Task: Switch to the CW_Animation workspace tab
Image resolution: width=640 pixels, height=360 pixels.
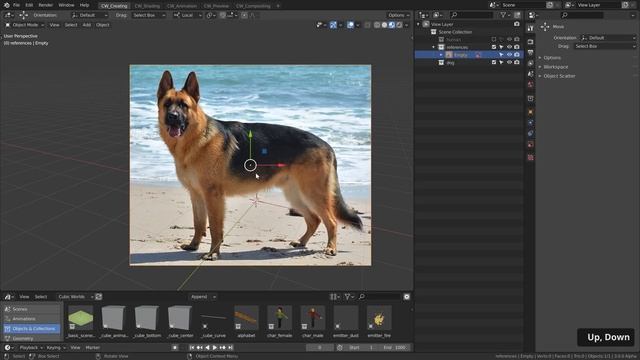Action: [x=182, y=6]
